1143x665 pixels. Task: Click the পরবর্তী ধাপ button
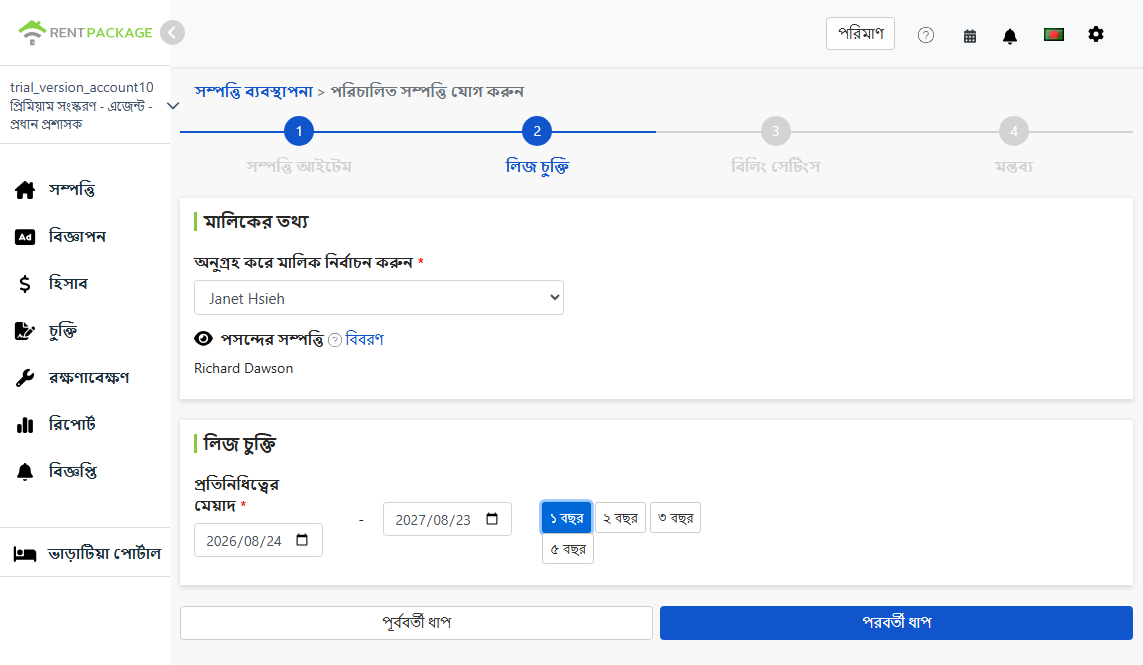897,623
